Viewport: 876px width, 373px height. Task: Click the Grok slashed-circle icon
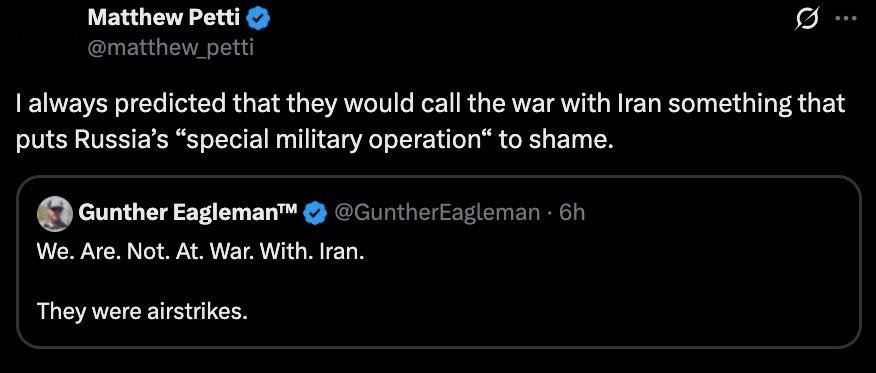pos(808,19)
